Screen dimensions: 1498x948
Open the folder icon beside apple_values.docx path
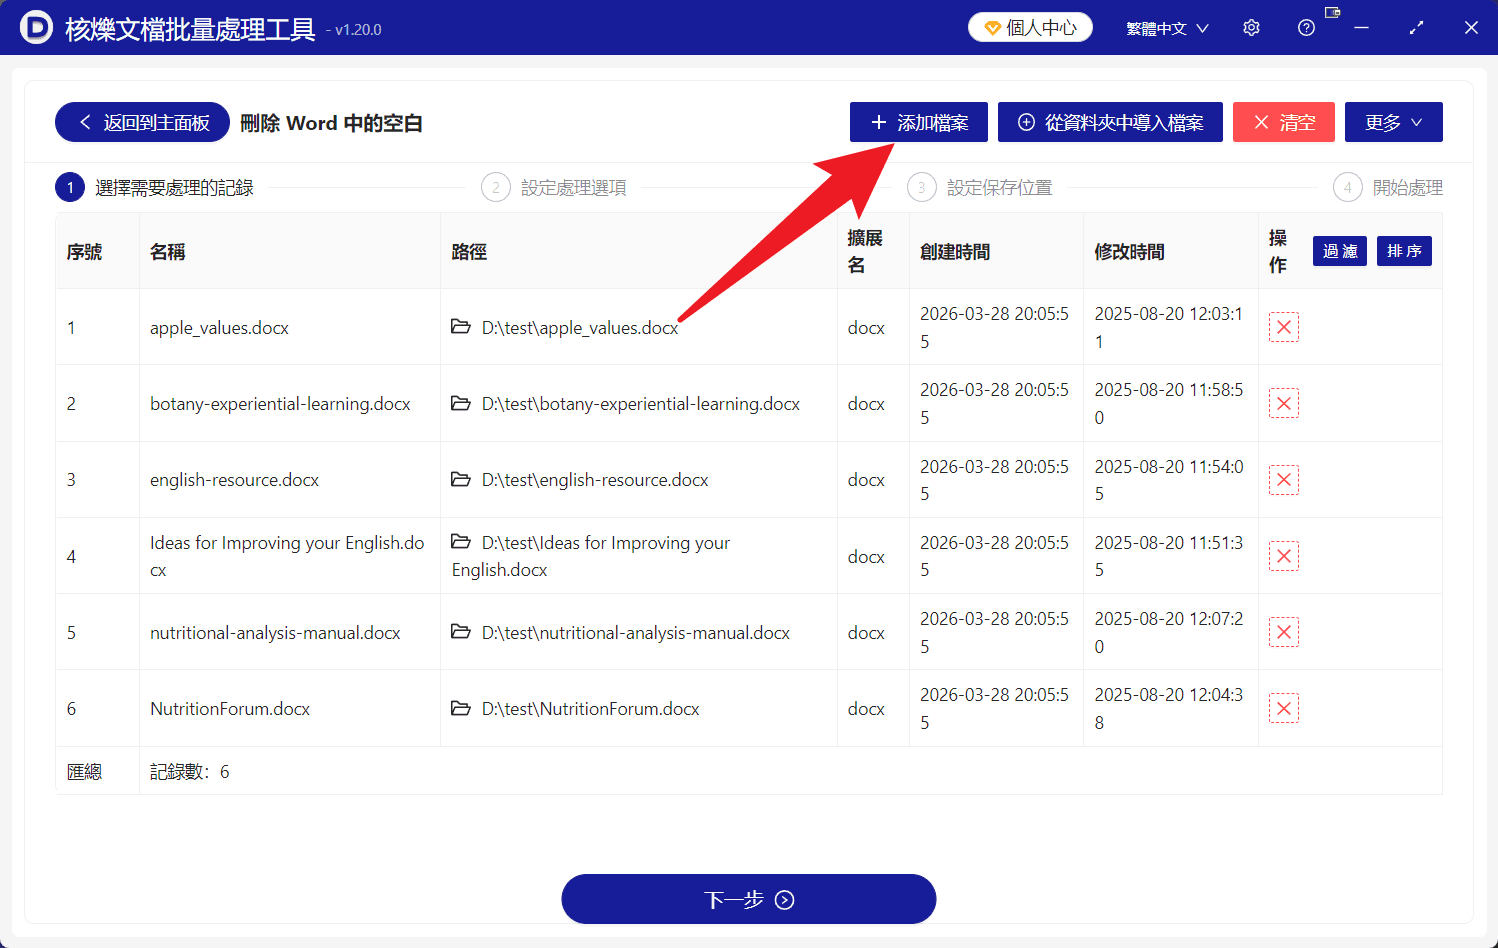(461, 327)
